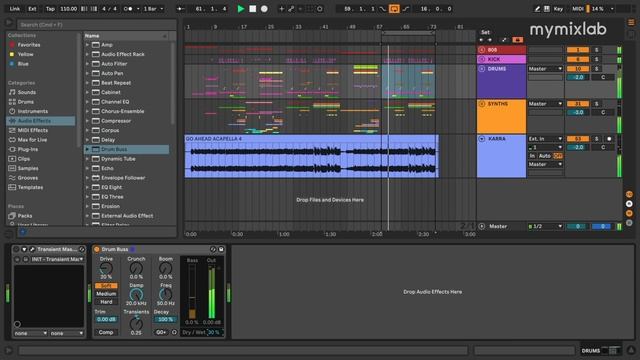The image size is (640, 360).
Task: Adjust the Drive knob in Drum Buss
Action: [x=106, y=268]
